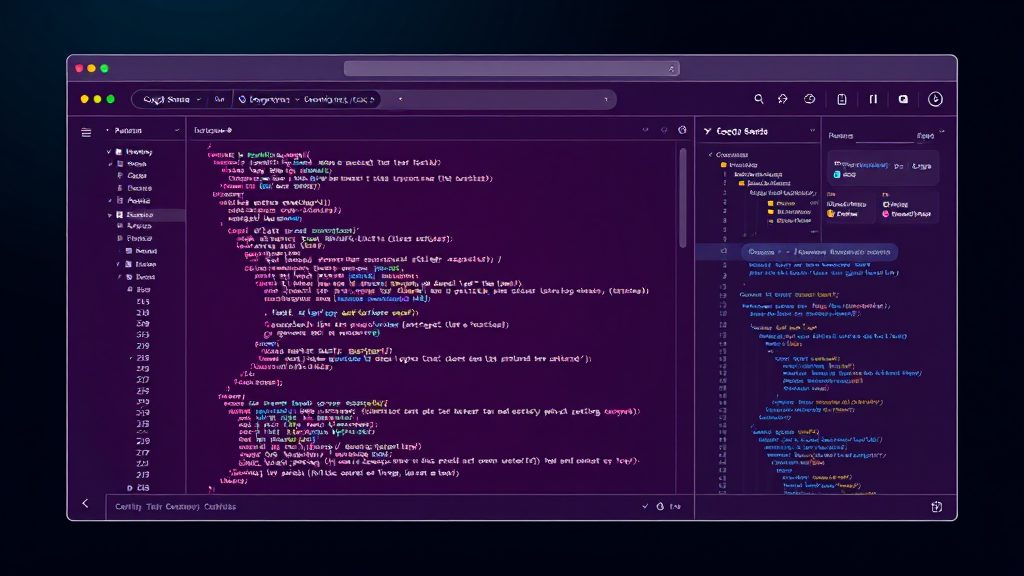
Task: Open the puzzle-piece extensions icon in the toolbar
Action: [783, 99]
